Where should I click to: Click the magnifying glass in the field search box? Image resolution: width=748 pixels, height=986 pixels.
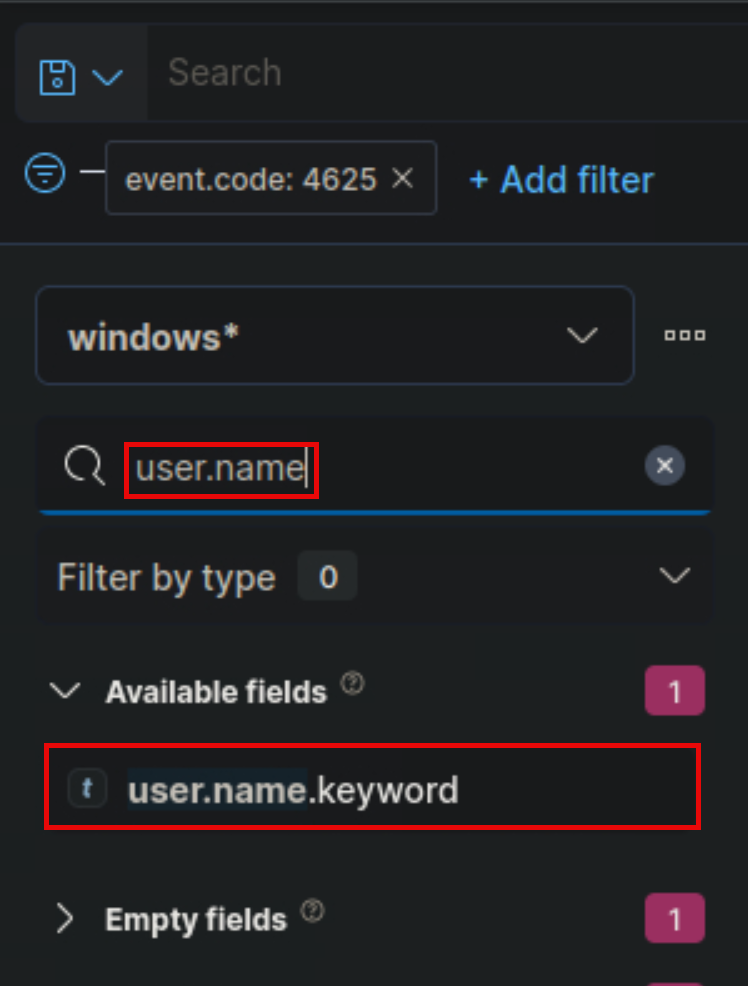(x=85, y=466)
